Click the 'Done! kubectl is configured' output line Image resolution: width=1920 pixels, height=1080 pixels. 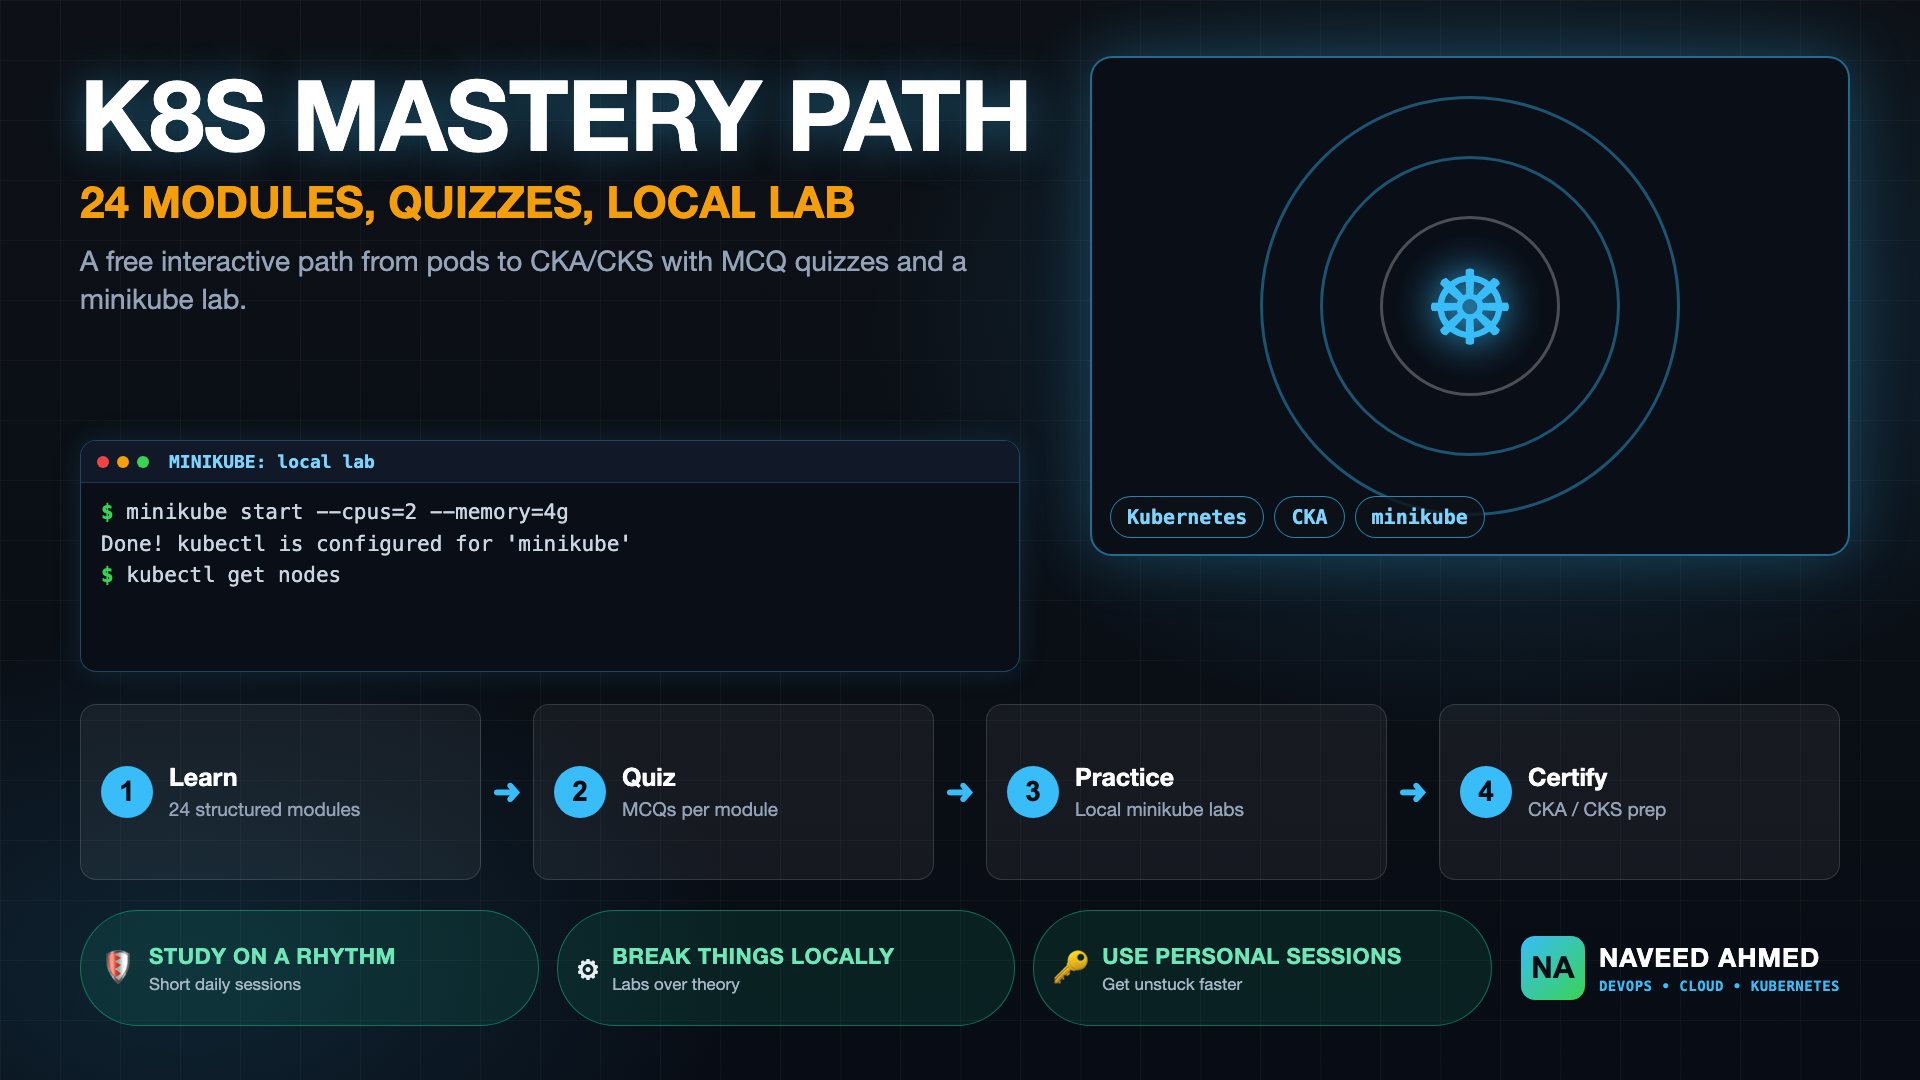click(365, 544)
